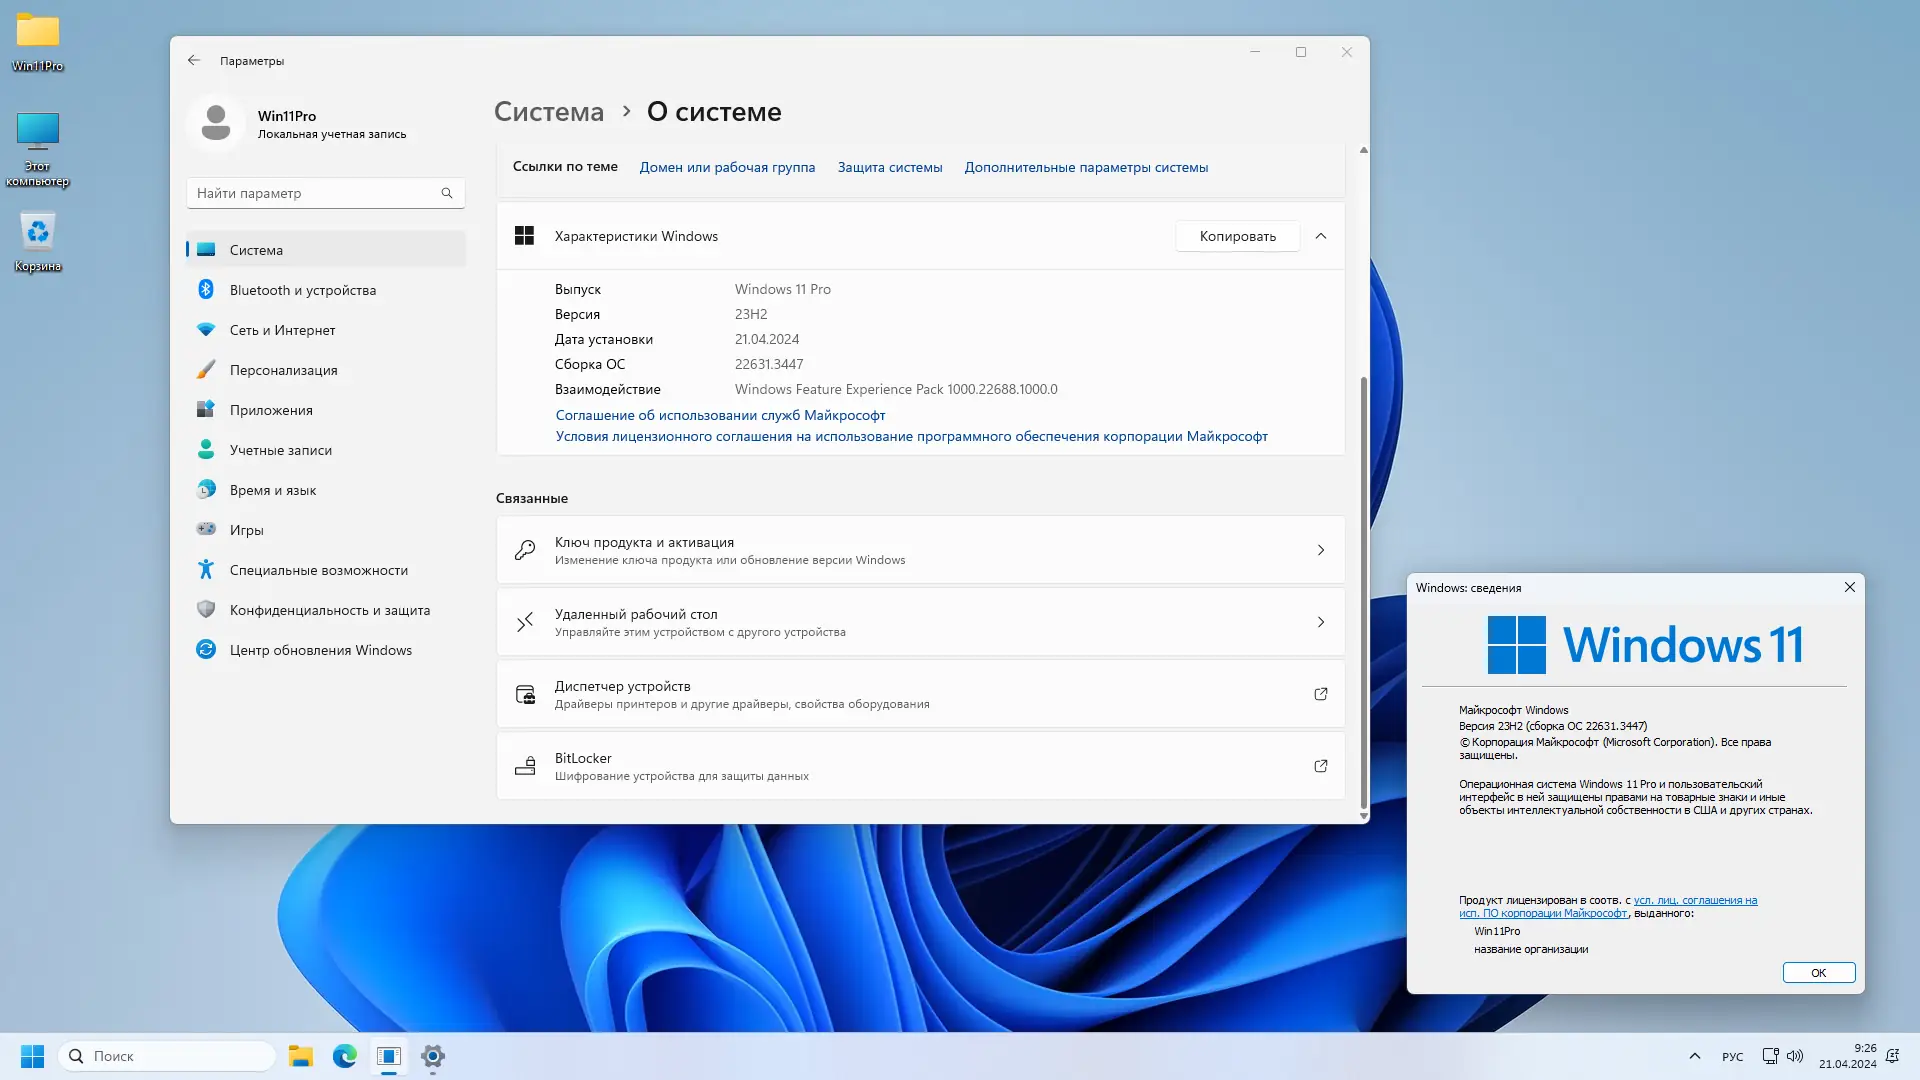The width and height of the screenshot is (1920, 1080).
Task: Open Центр обновления Windows
Action: 320,650
